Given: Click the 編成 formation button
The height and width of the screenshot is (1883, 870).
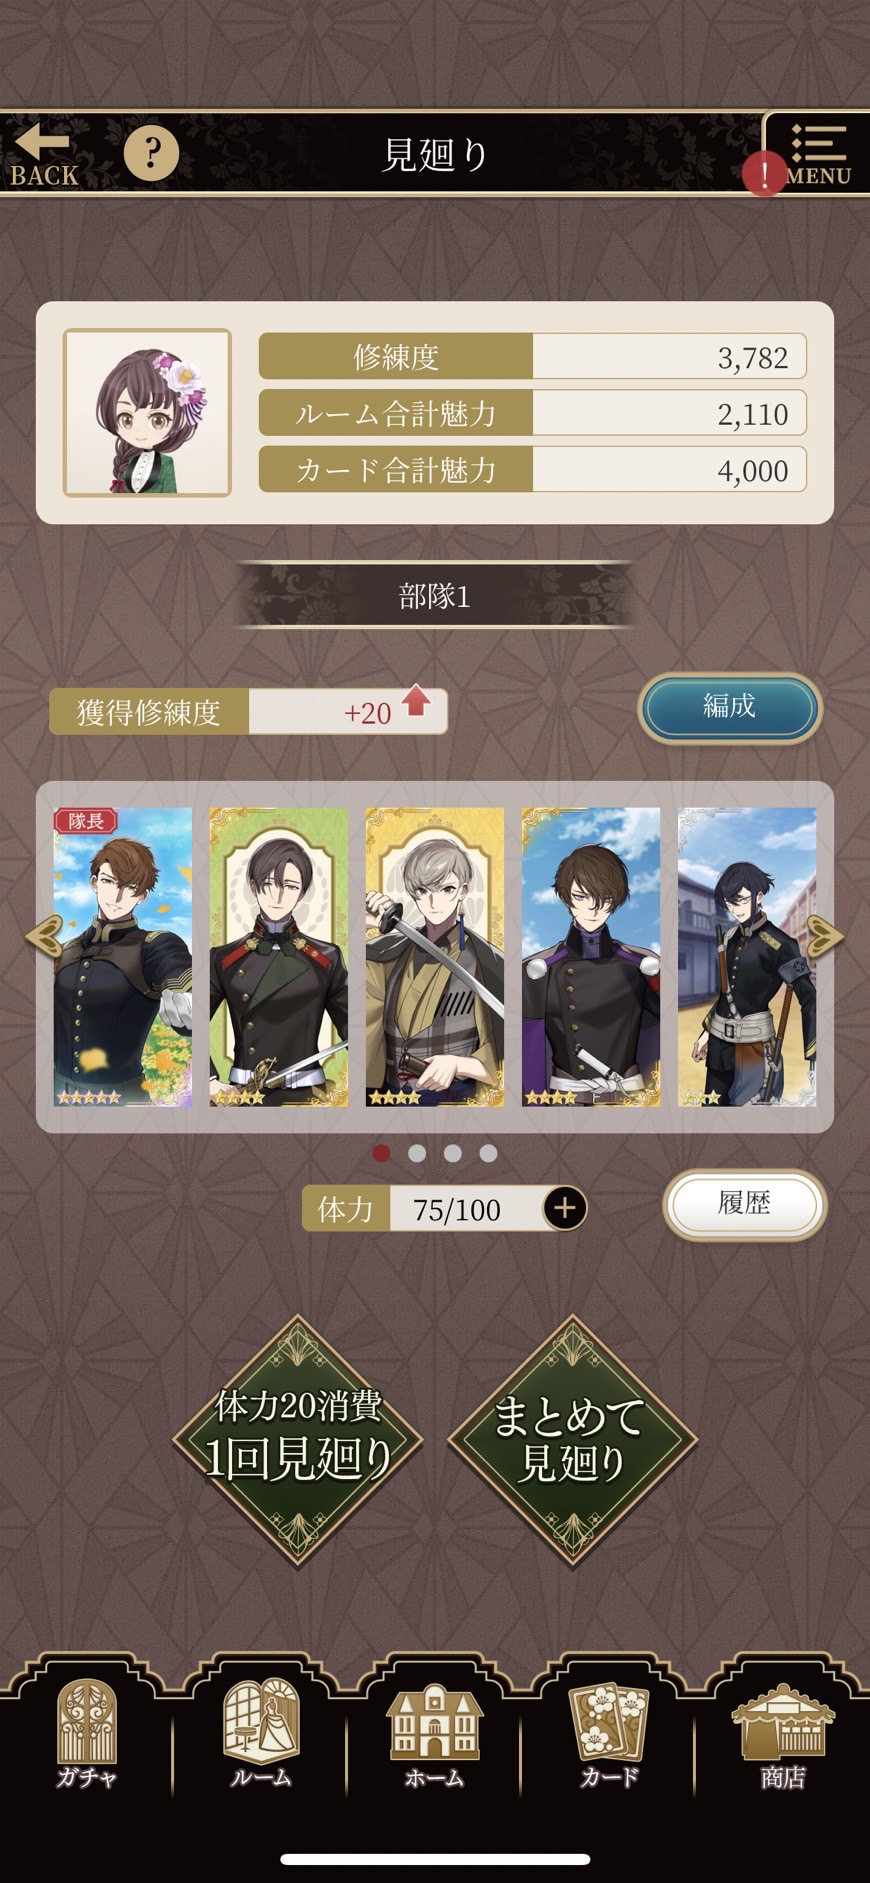Looking at the screenshot, I should pyautogui.click(x=730, y=708).
